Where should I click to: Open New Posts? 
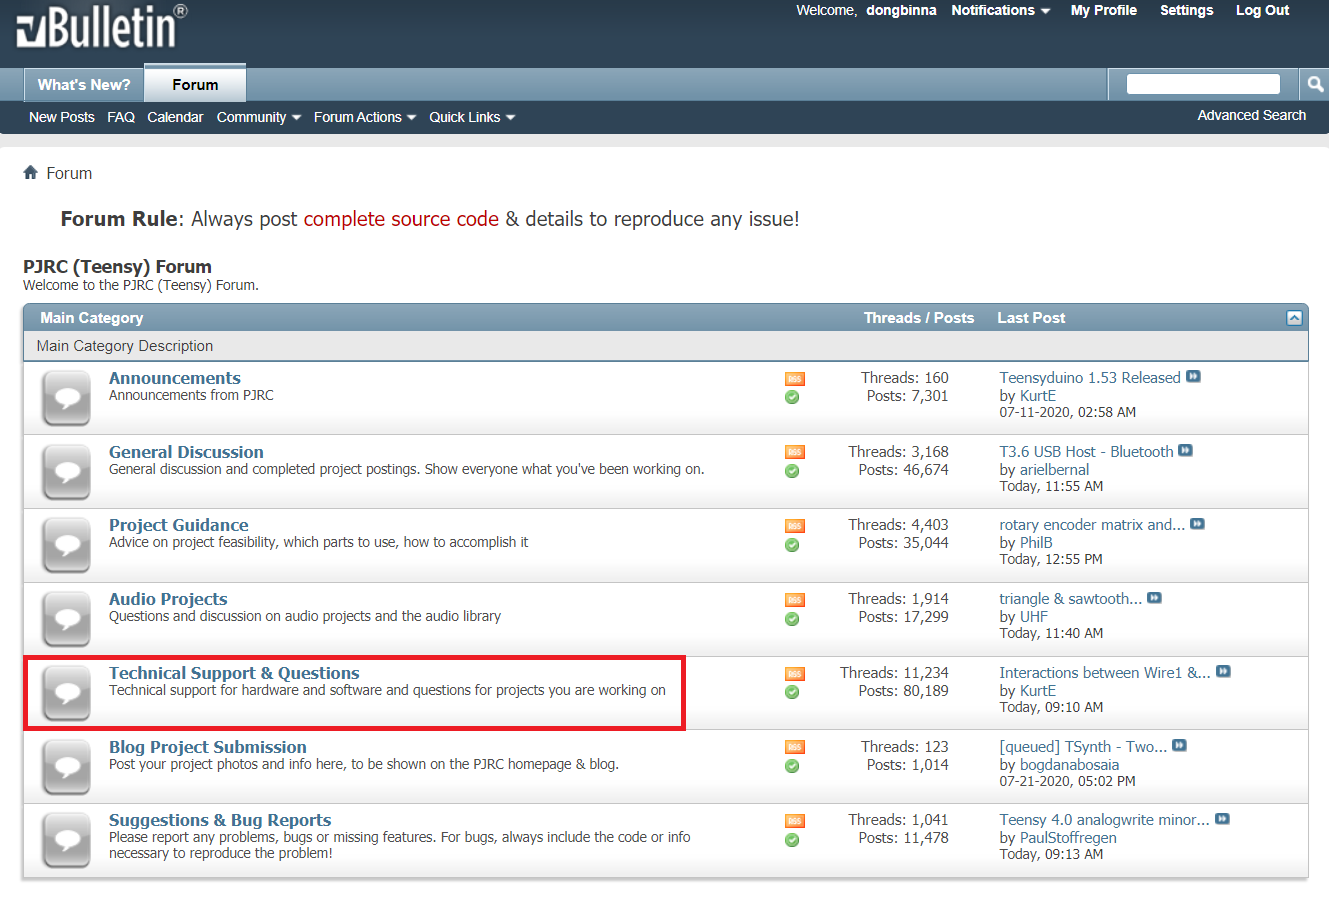[62, 117]
